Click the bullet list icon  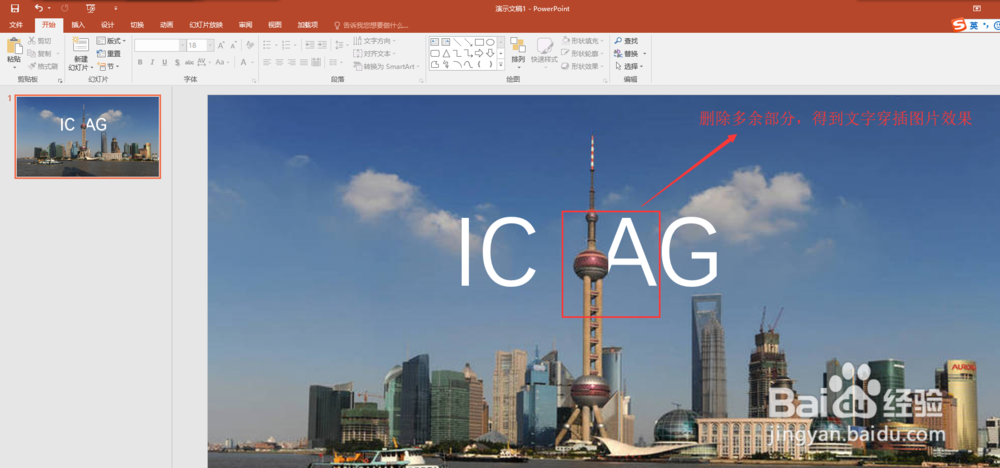coord(267,45)
